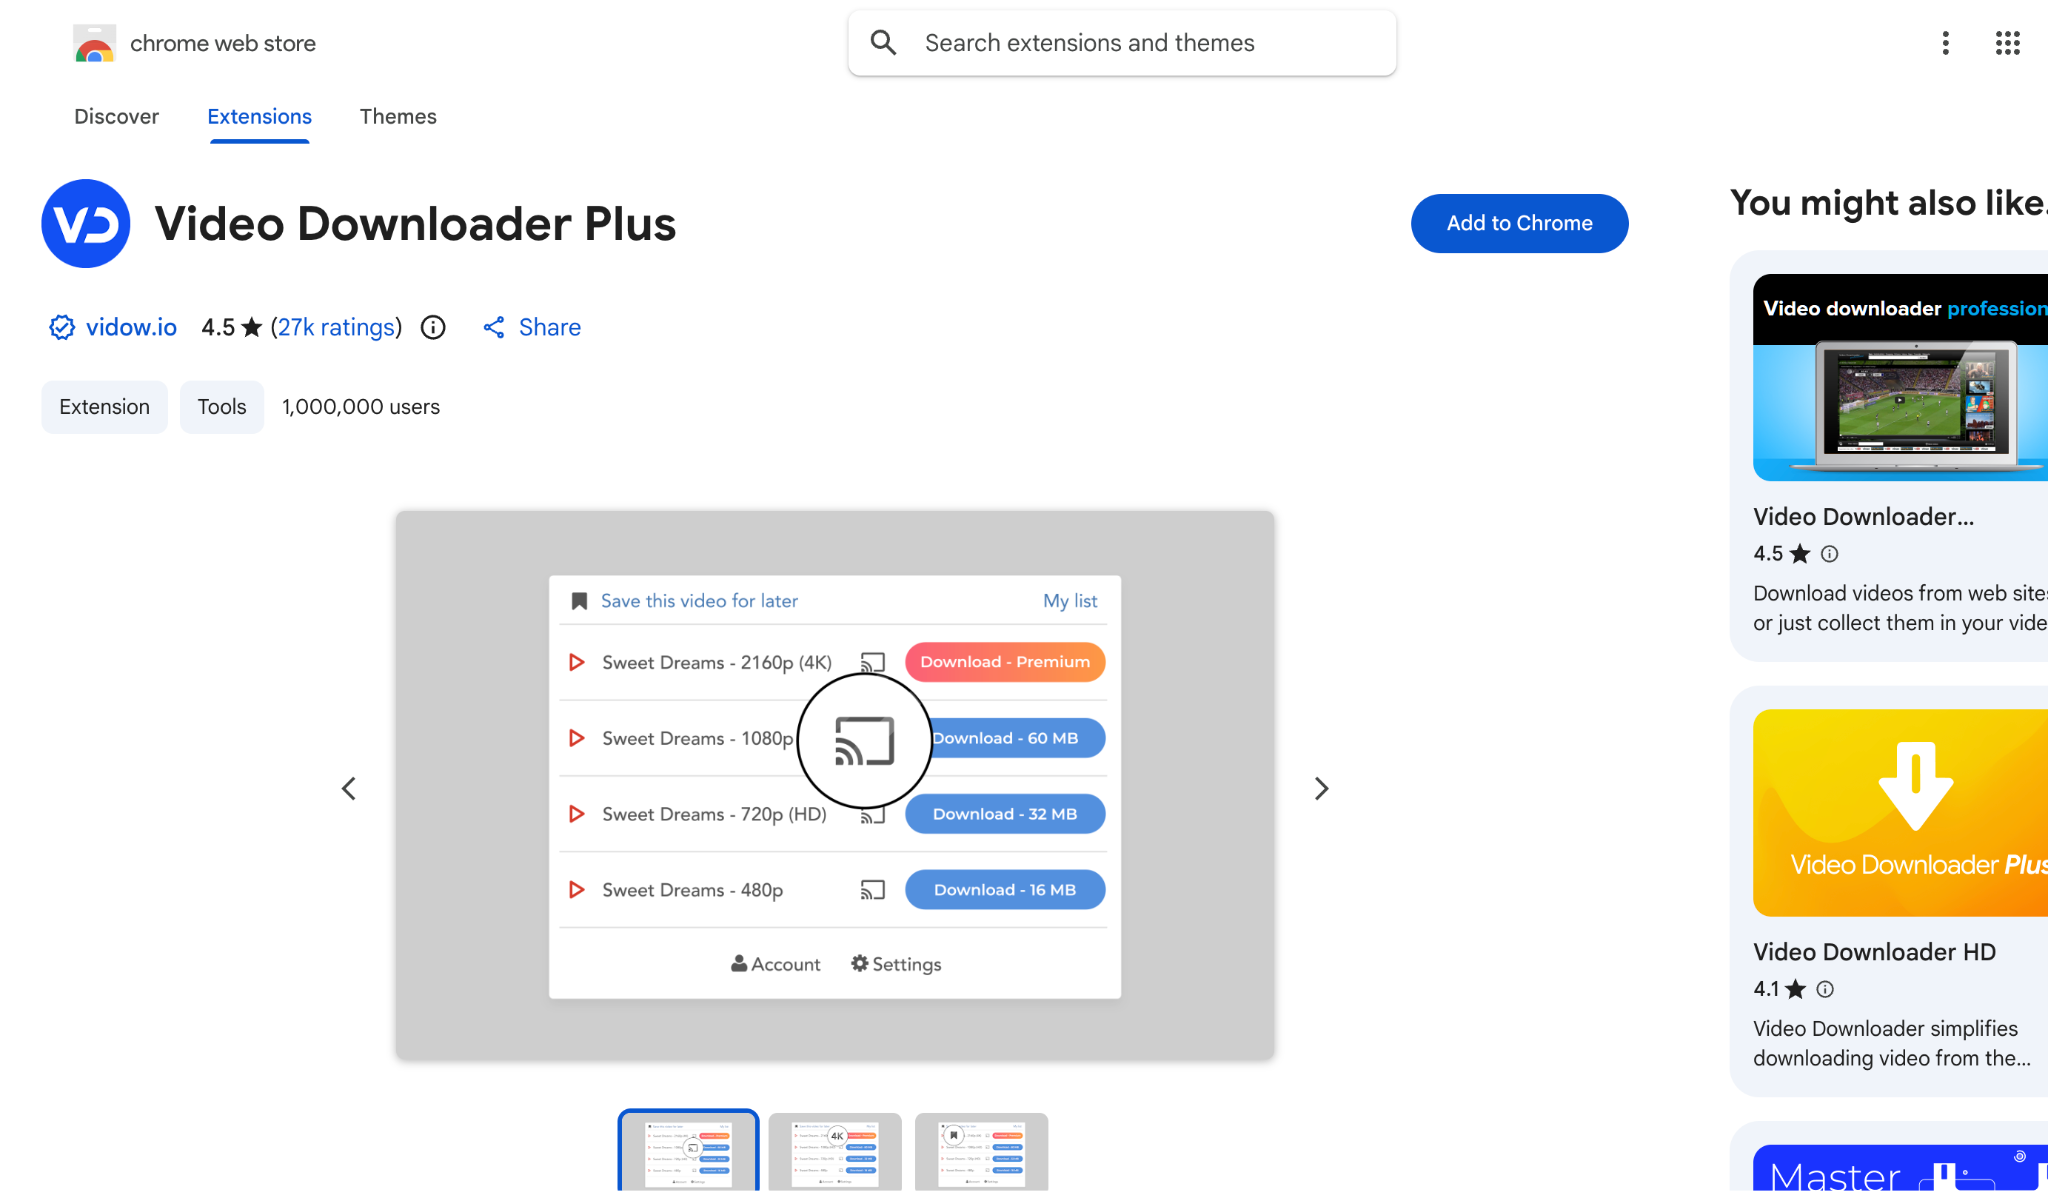Show the next screenshot with right arrow

click(1321, 788)
